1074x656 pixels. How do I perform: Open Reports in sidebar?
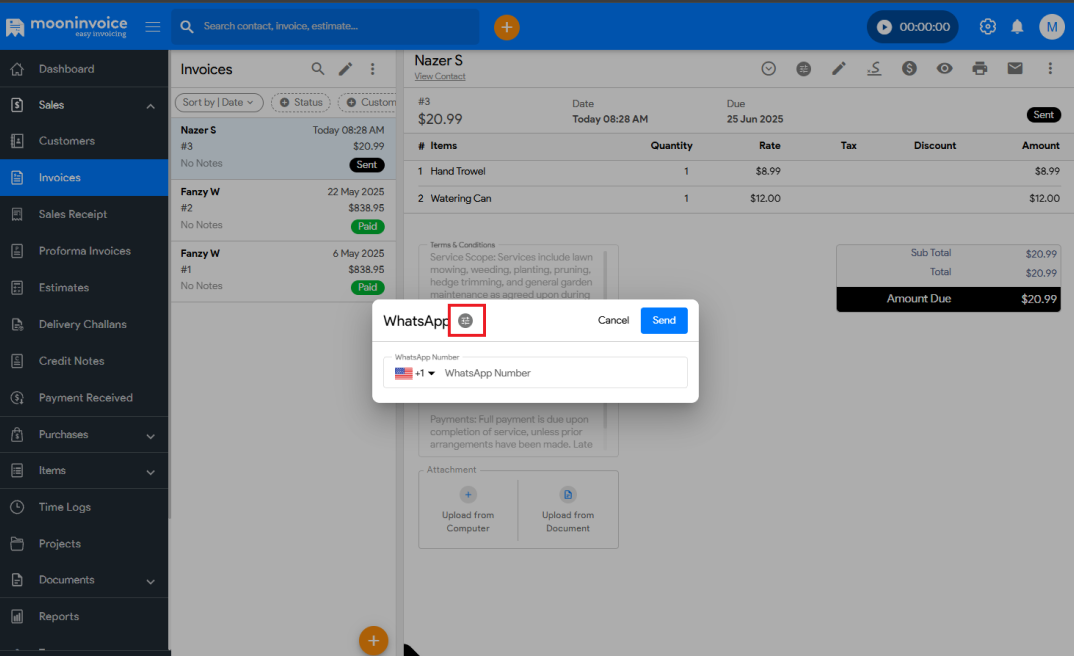click(84, 616)
